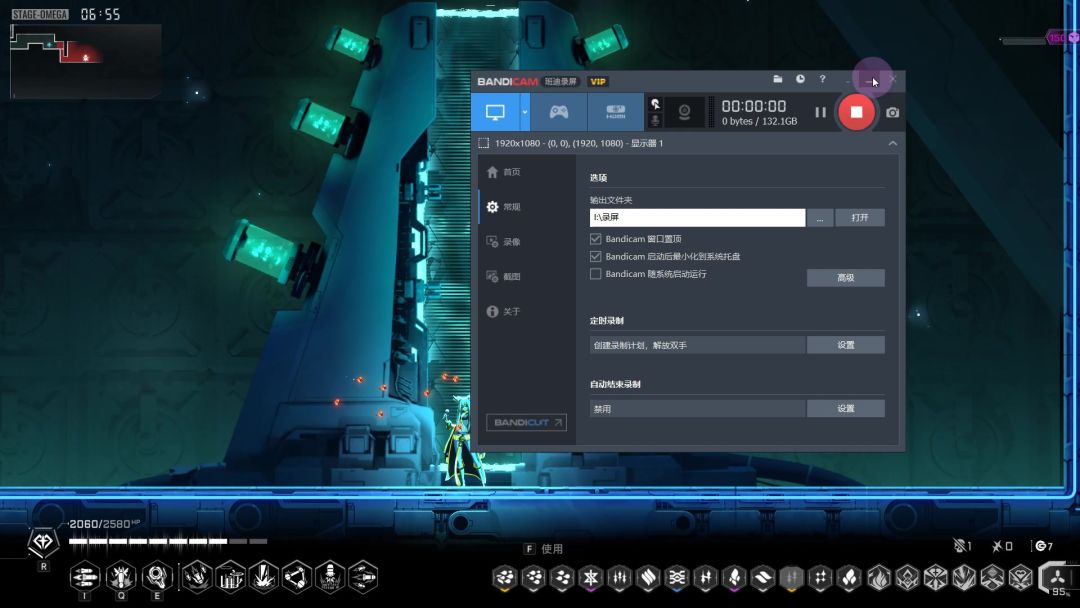The height and width of the screenshot is (608, 1080).
Task: Switch to HDMI device recording mode
Action: pyautogui.click(x=615, y=112)
